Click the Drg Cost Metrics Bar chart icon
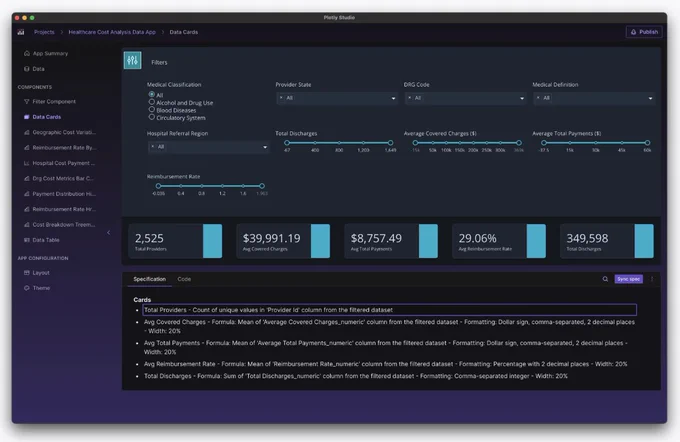680x442 pixels. [26, 178]
